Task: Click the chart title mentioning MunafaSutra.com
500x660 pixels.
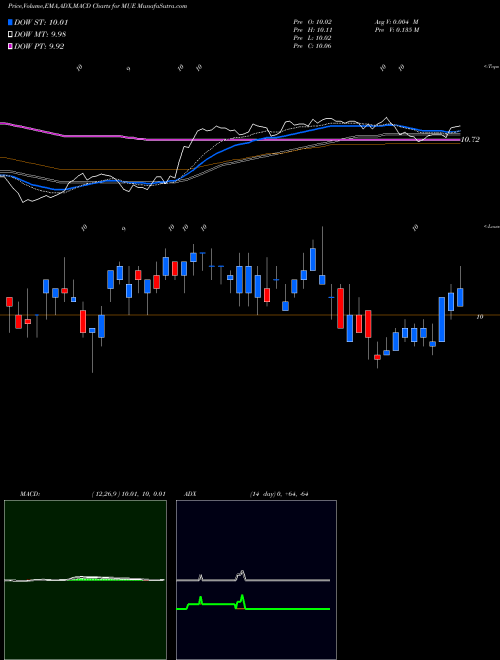Action: pyautogui.click(x=98, y=6)
